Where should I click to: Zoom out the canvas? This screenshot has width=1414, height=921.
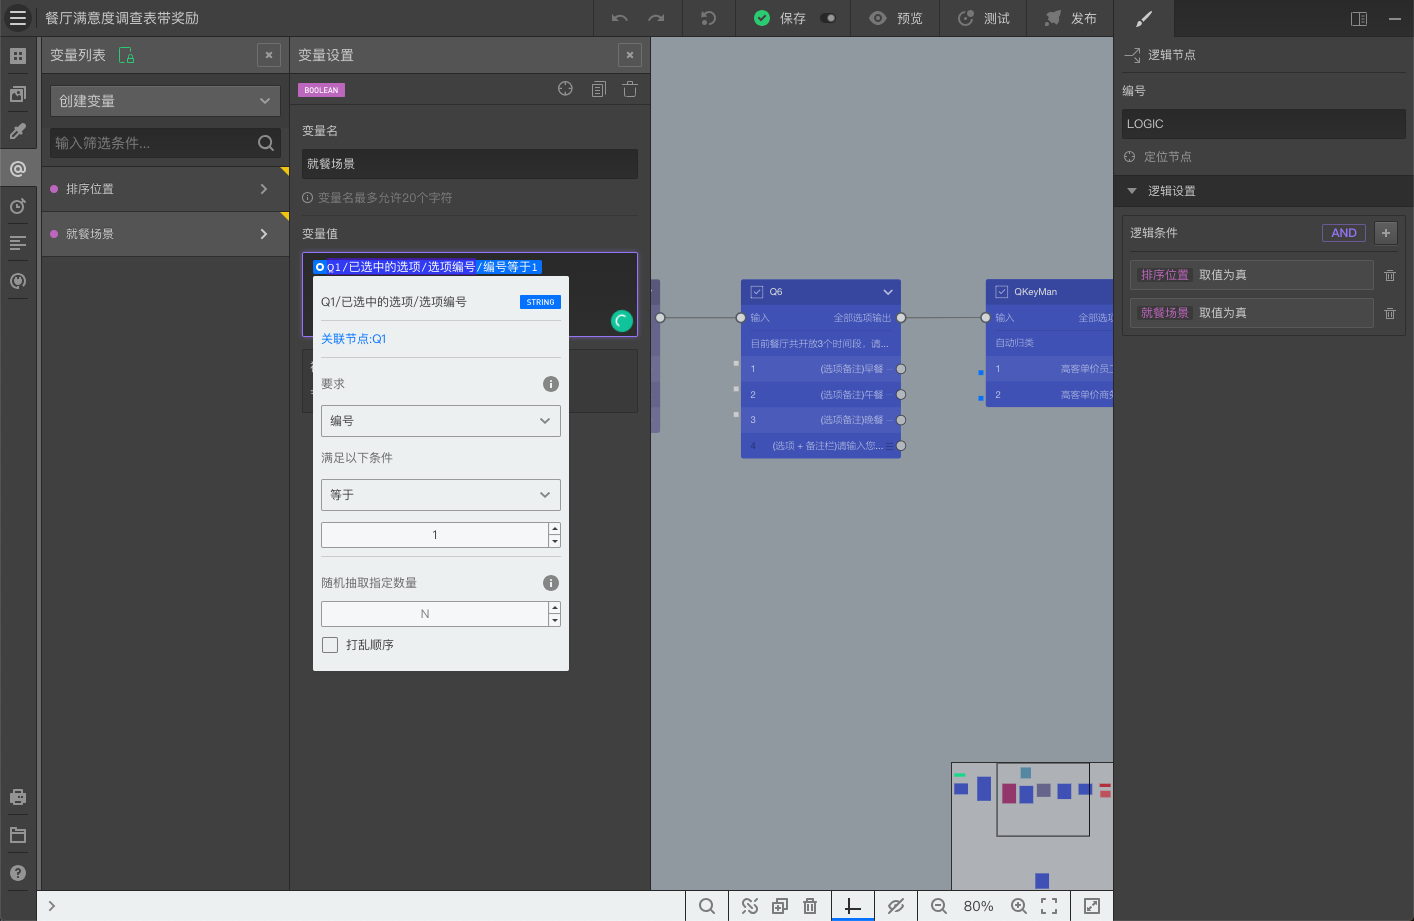tap(939, 906)
